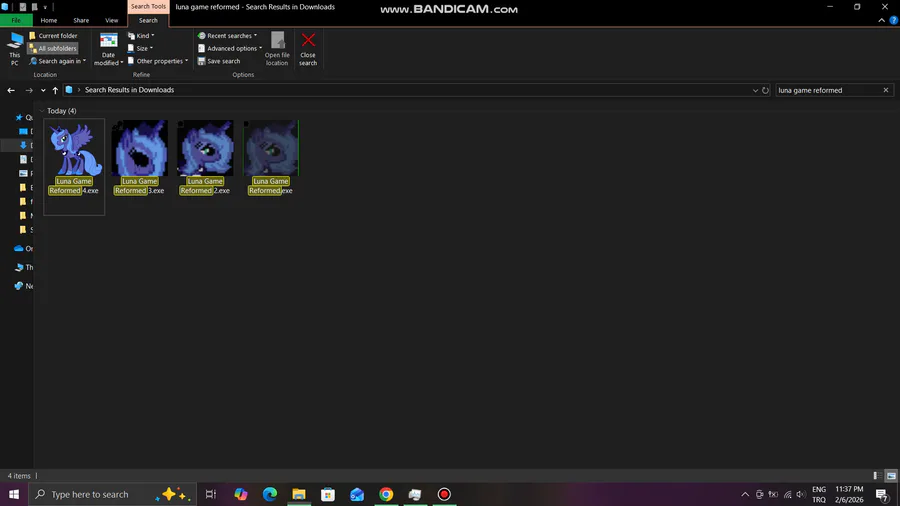Image resolution: width=900 pixels, height=506 pixels.
Task: Open volume control in tray
Action: 801,494
